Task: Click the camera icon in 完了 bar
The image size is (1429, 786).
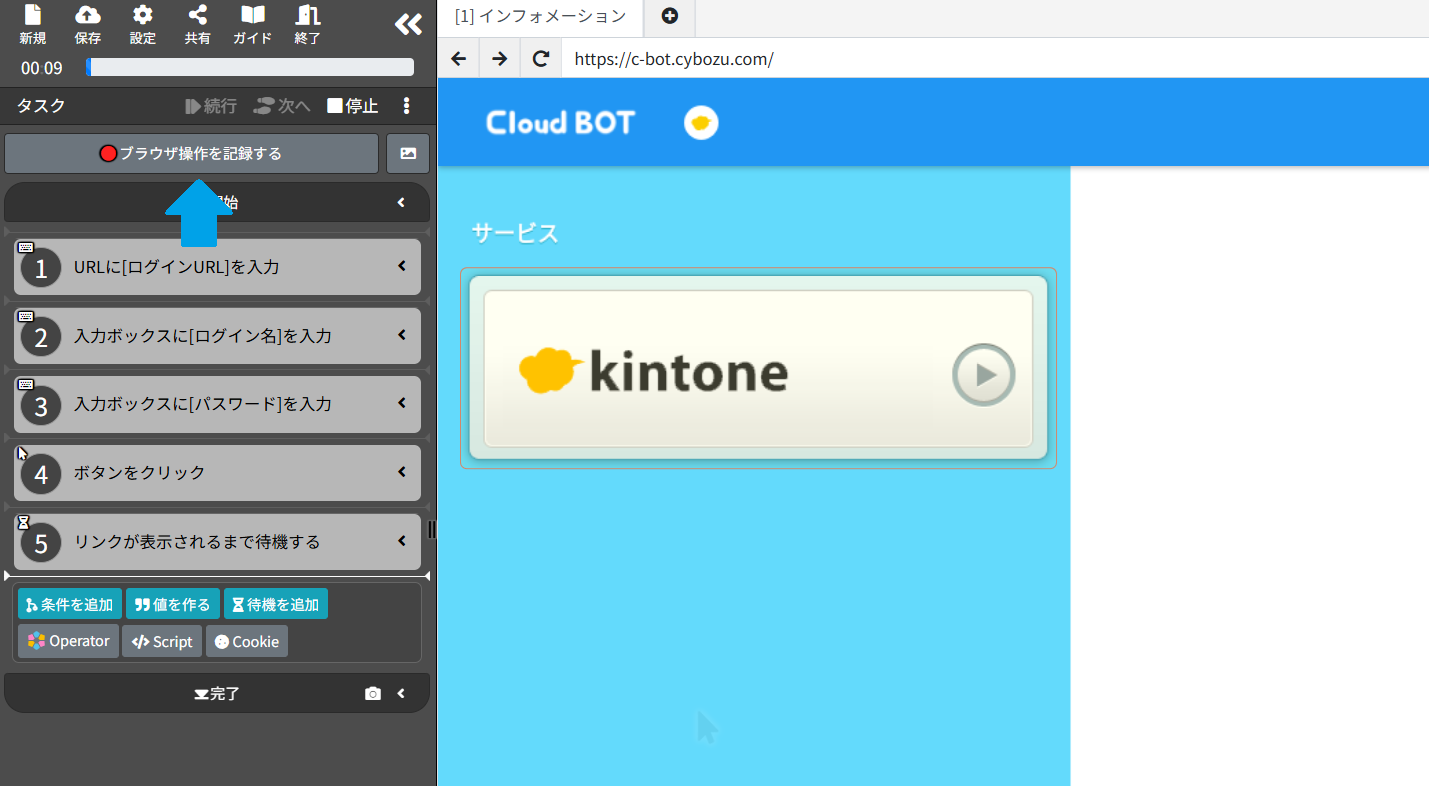Action: (373, 693)
